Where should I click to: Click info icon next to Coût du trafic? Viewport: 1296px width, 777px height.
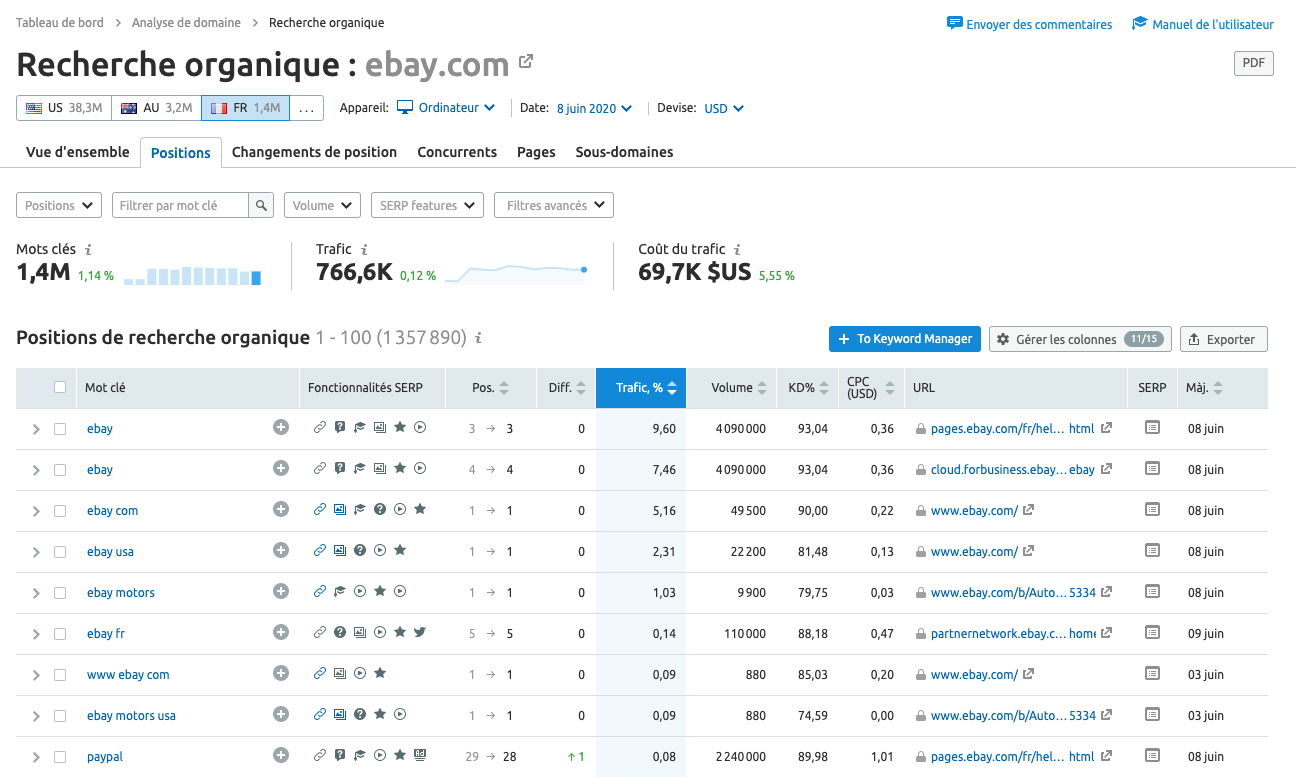point(737,250)
